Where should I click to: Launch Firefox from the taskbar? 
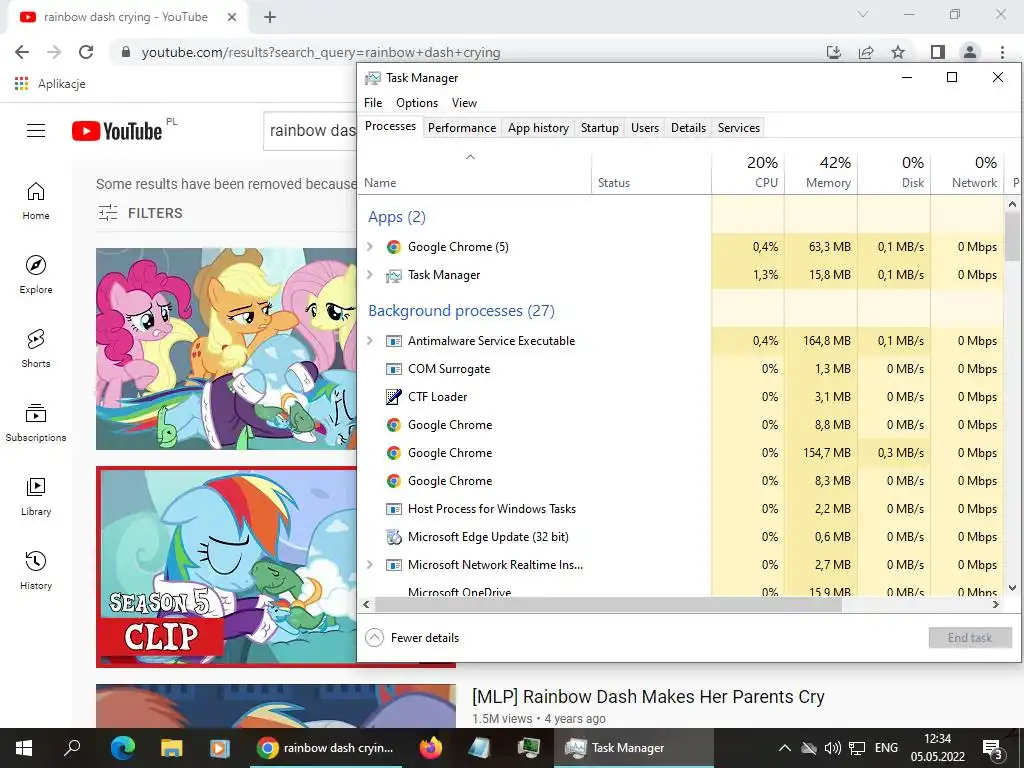coord(430,748)
